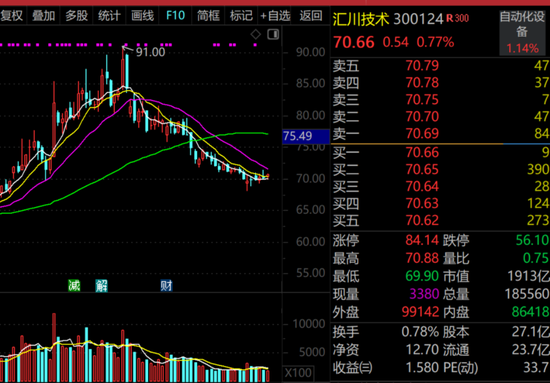Viewport: 550px width, 383px height.
Task: Toggle the 简框 simple frame option
Action: point(208,16)
